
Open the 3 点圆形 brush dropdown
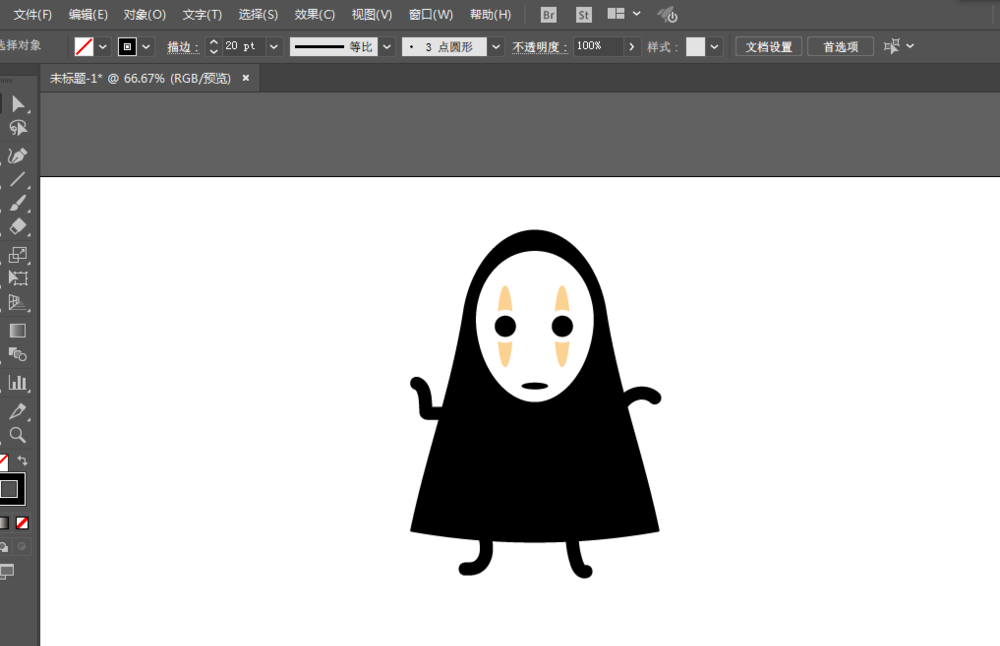496,47
